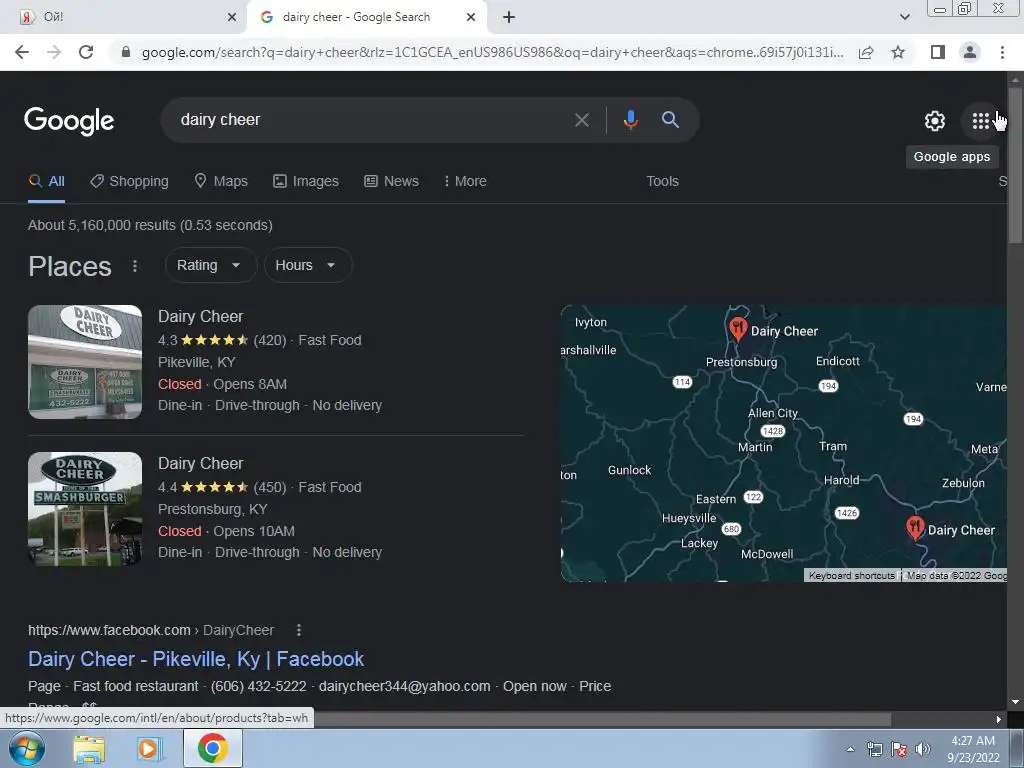Reload the current page
The width and height of the screenshot is (1024, 768).
click(x=86, y=52)
